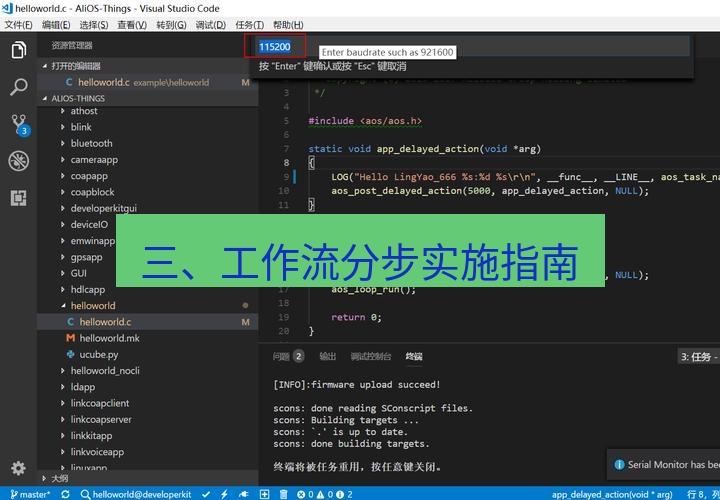Viewport: 720px width, 500px height.
Task: Open the 查看(V) menu
Action: [x=132, y=25]
